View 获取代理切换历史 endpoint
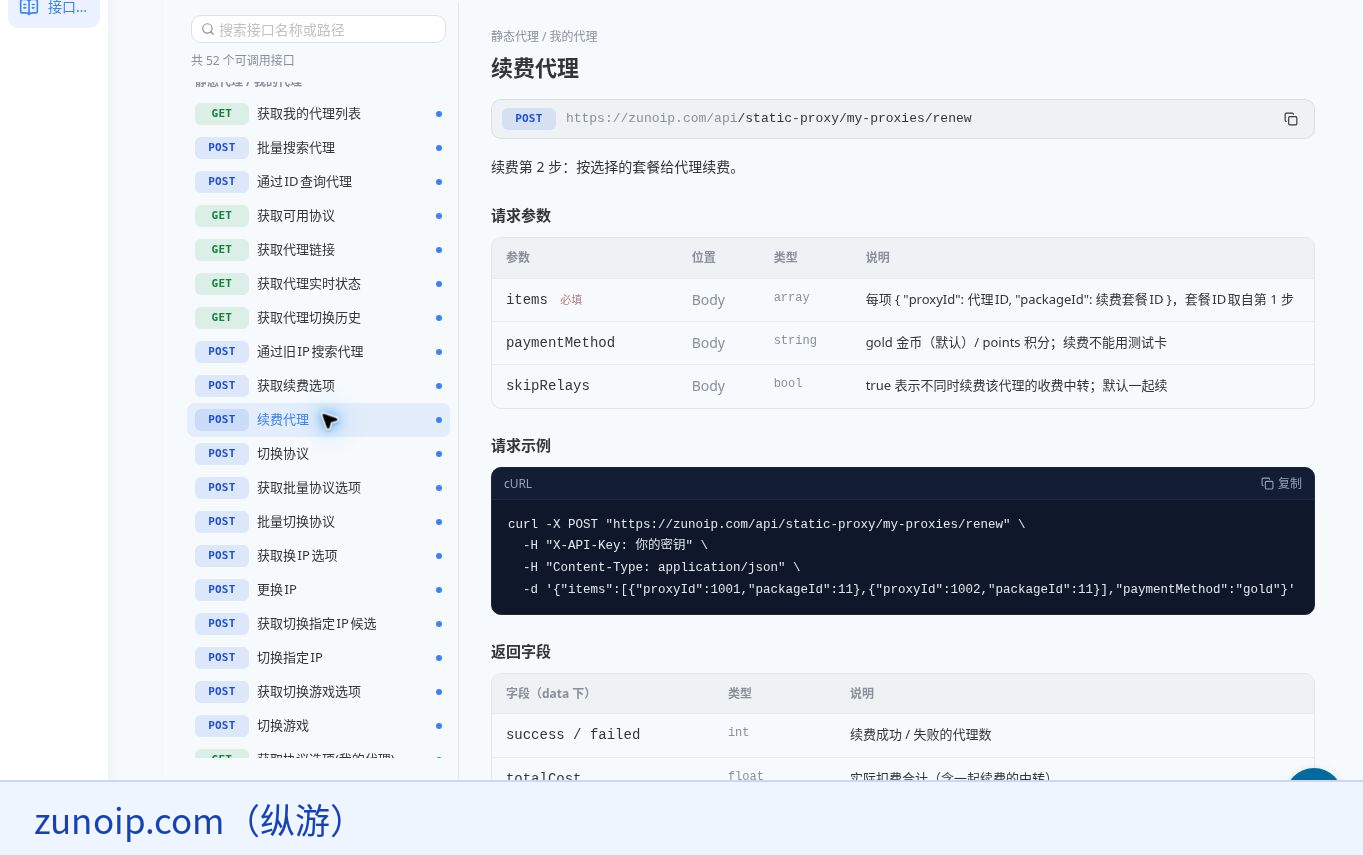1363x855 pixels. point(318,318)
